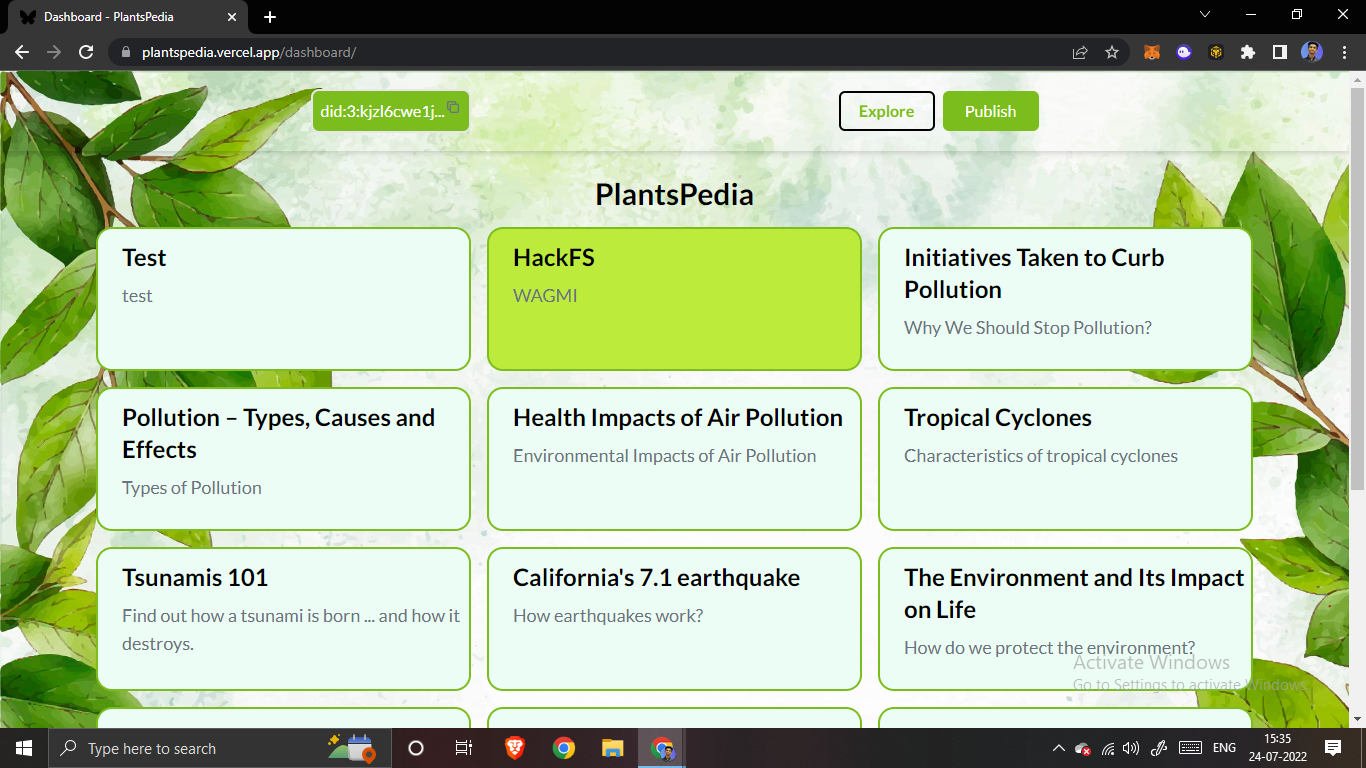
Task: Bookmark this page with the star
Action: coord(1112,52)
